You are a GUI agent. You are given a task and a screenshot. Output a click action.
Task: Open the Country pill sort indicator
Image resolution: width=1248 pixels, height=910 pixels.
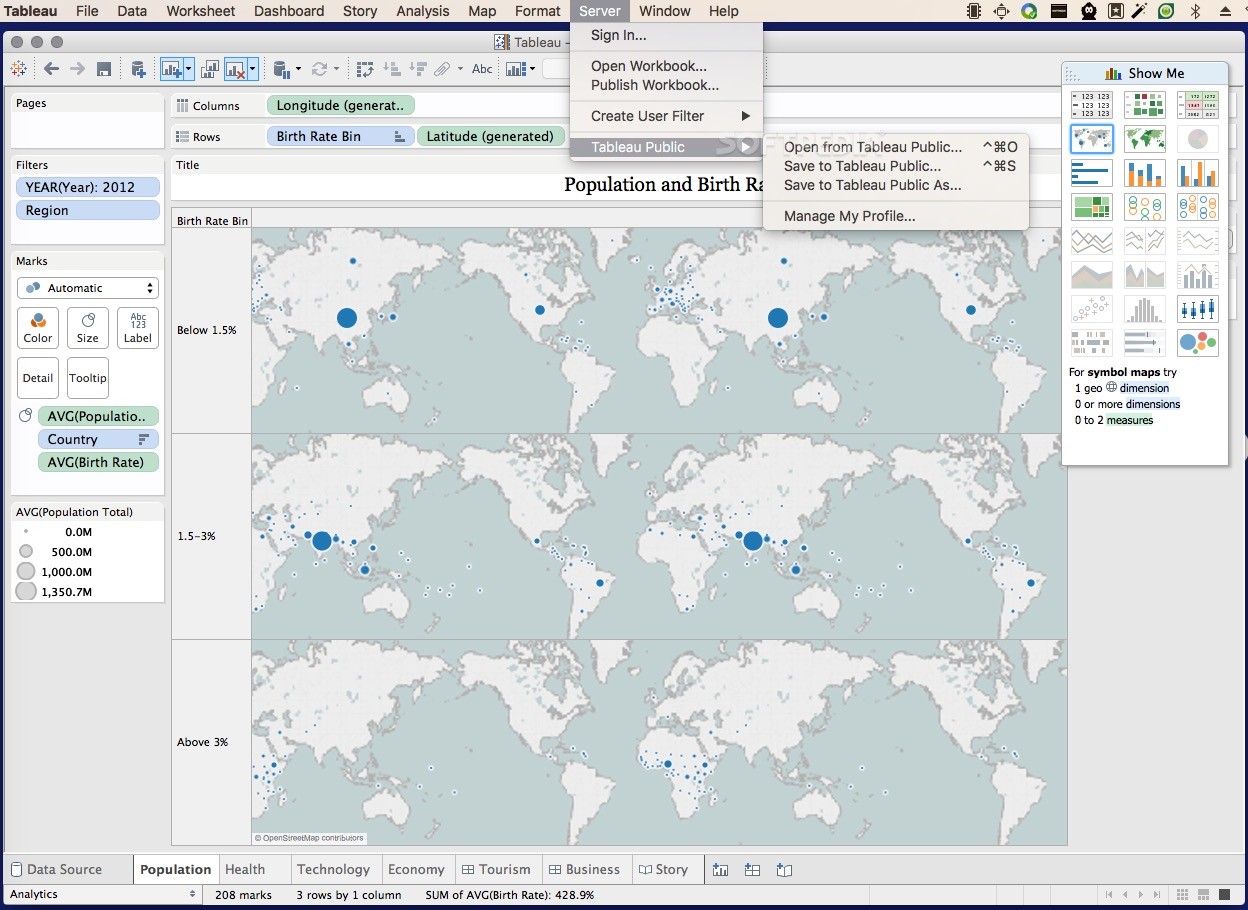tap(144, 439)
